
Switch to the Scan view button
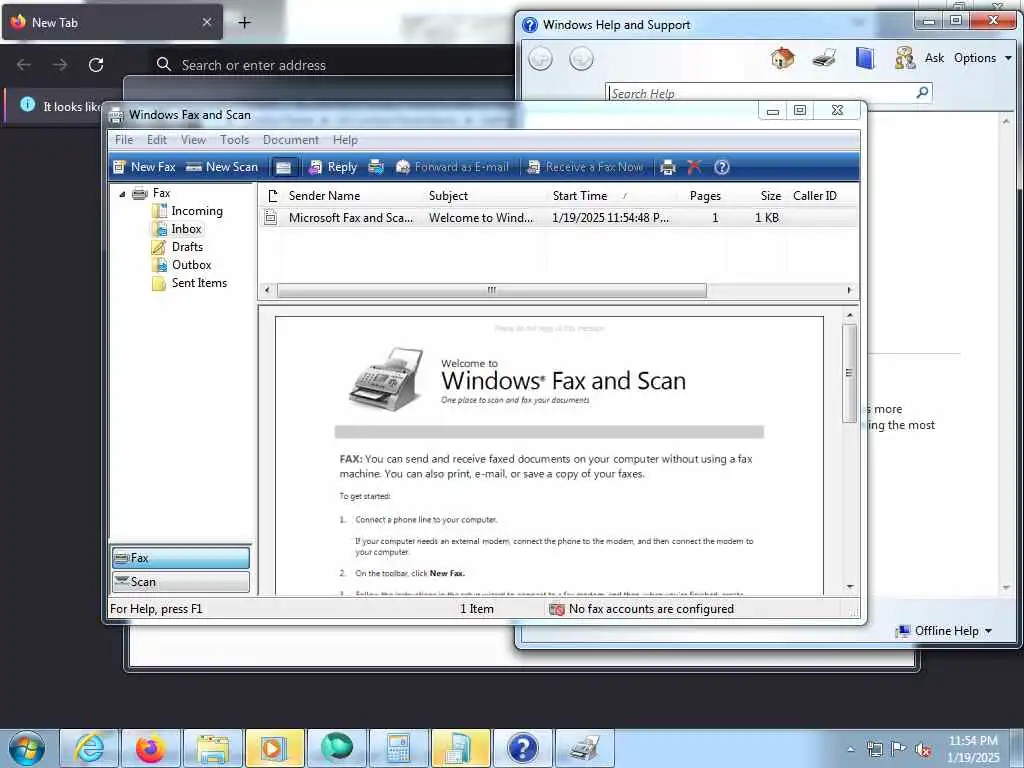[181, 582]
